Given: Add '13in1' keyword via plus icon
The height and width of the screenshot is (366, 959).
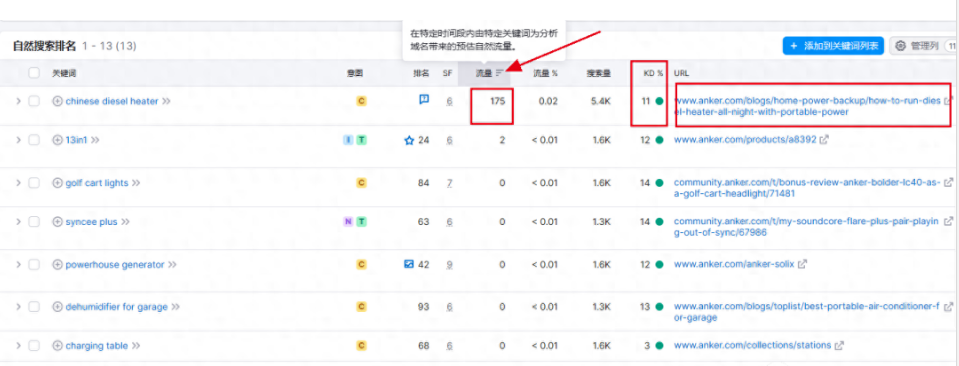Looking at the screenshot, I should coord(57,140).
